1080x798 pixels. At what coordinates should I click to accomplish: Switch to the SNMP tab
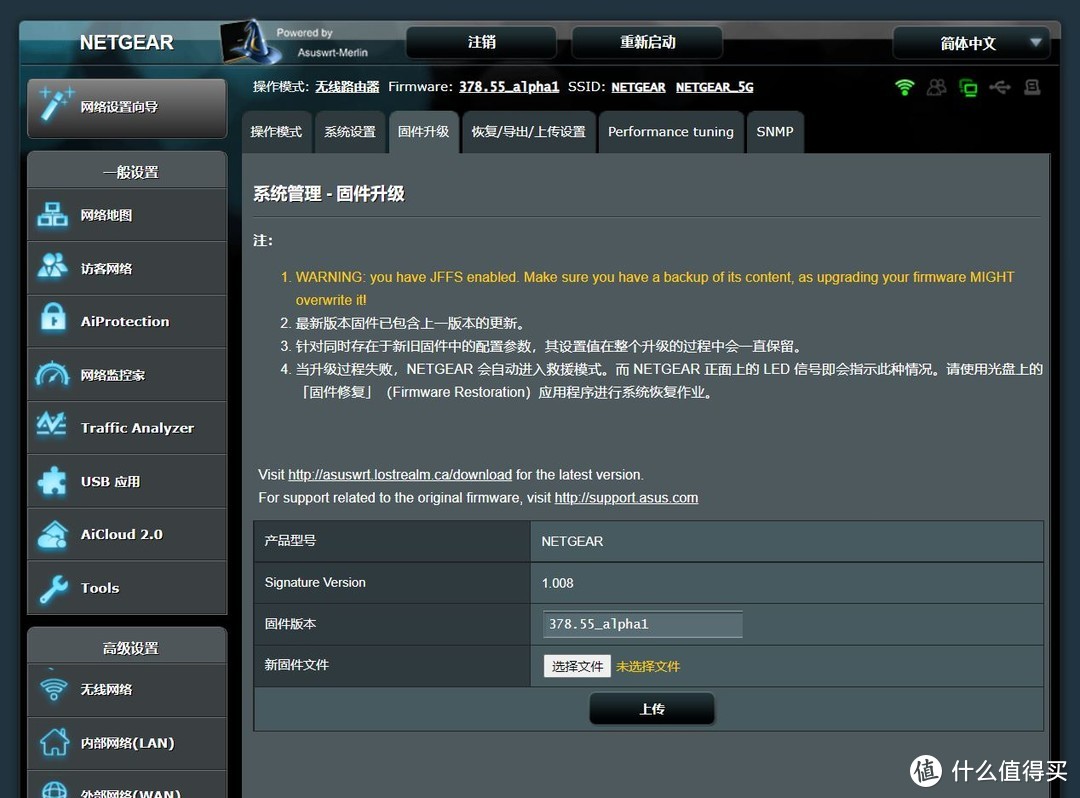coord(775,131)
